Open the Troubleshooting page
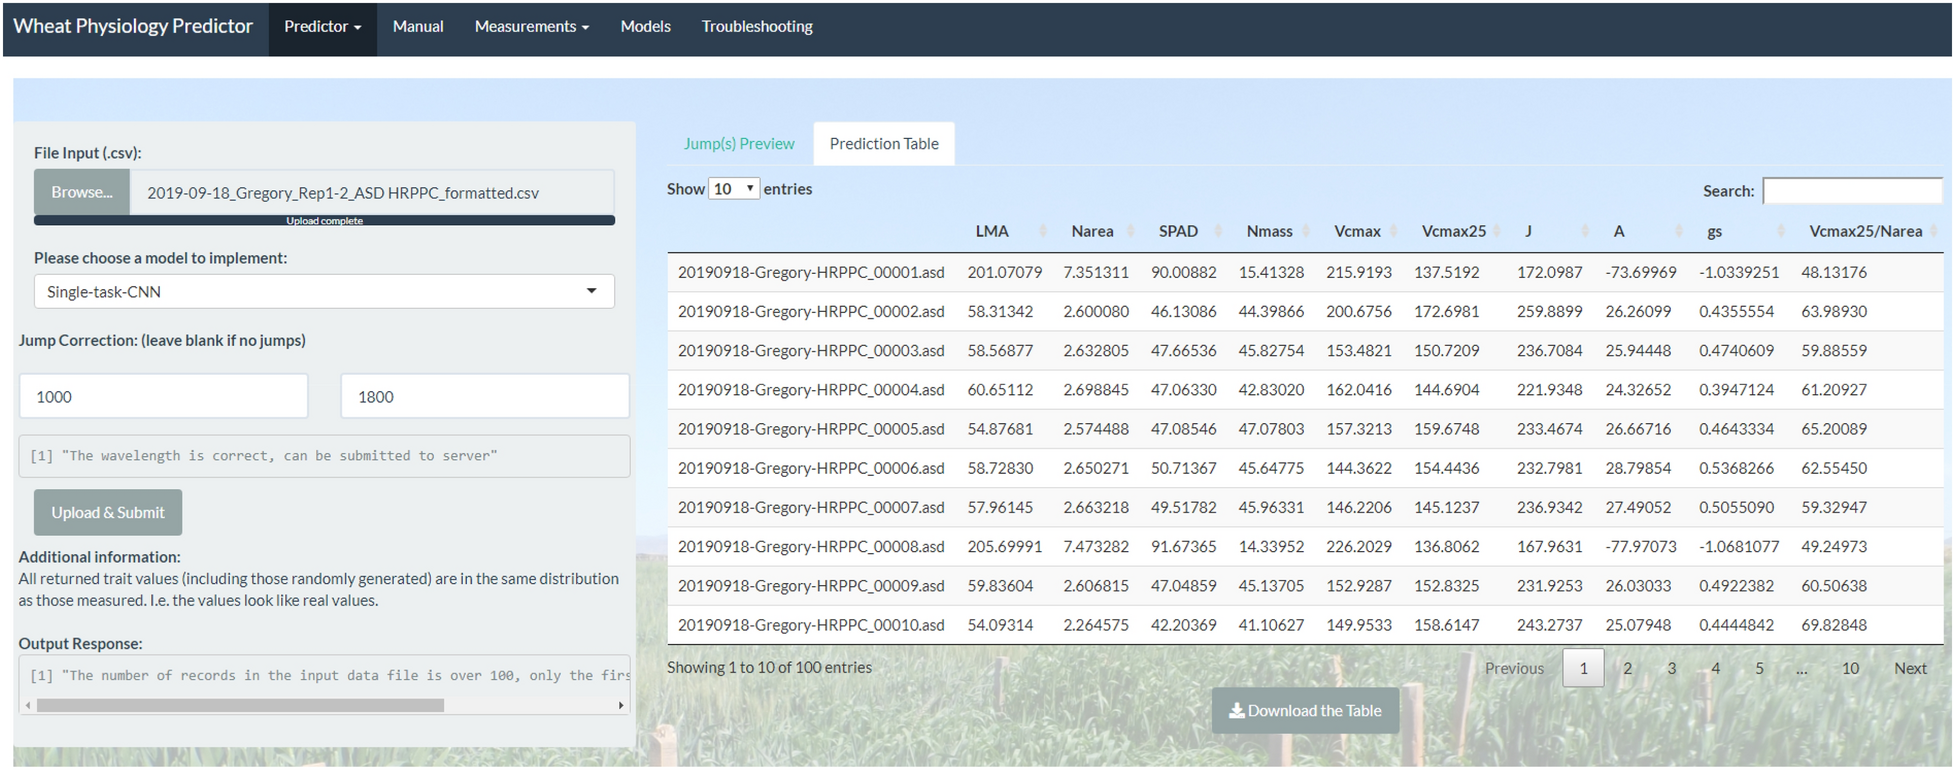This screenshot has height=770, width=1954. (x=757, y=27)
